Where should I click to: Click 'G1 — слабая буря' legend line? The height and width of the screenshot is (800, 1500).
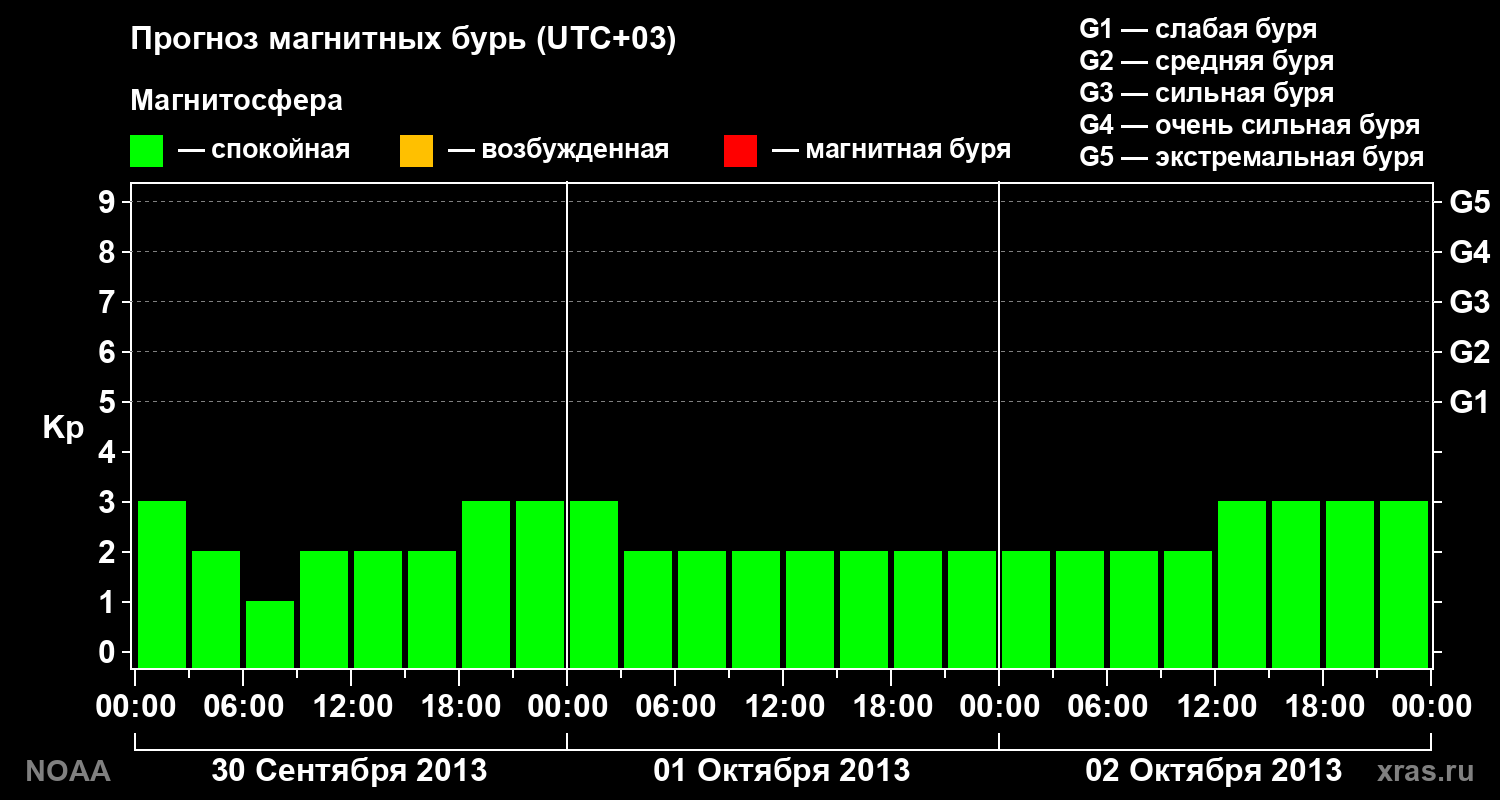(1198, 29)
